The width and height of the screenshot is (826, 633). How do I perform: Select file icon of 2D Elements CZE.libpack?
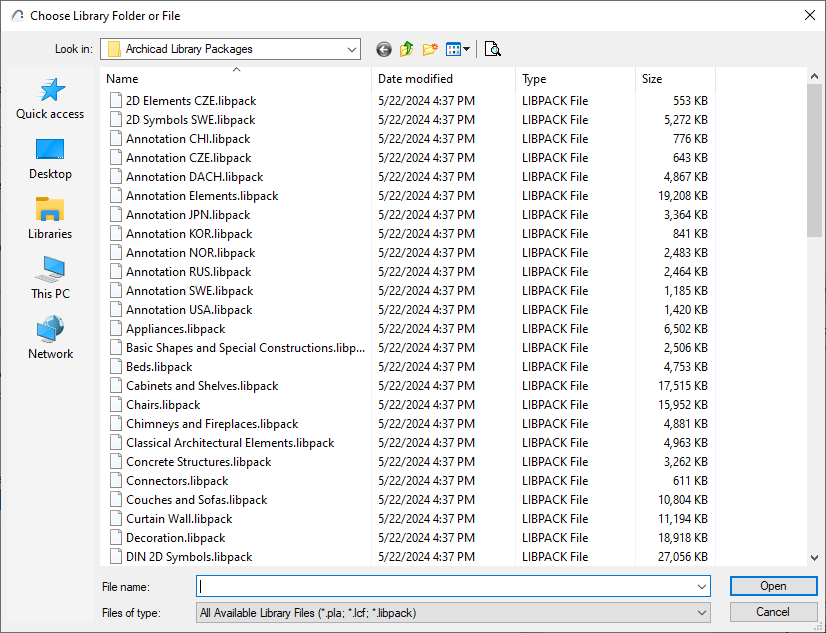point(116,101)
